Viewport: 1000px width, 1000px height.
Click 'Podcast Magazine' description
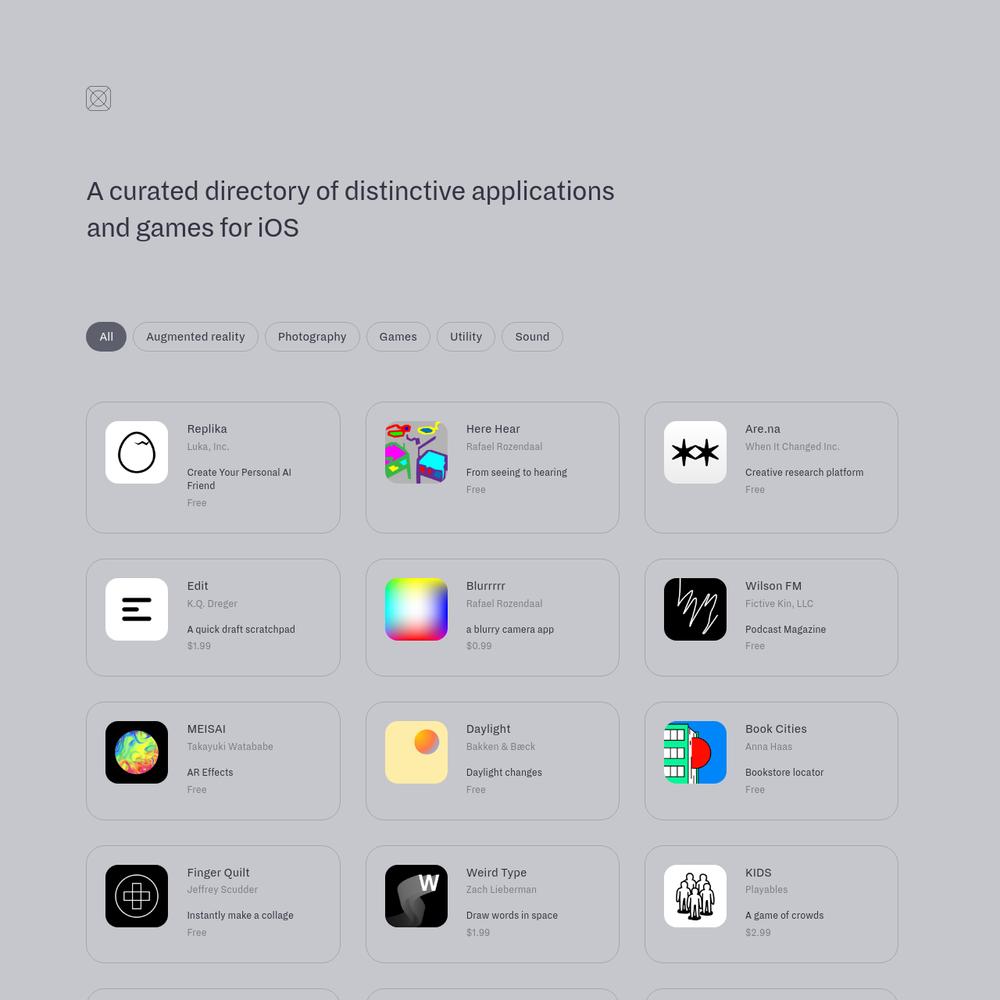point(785,629)
